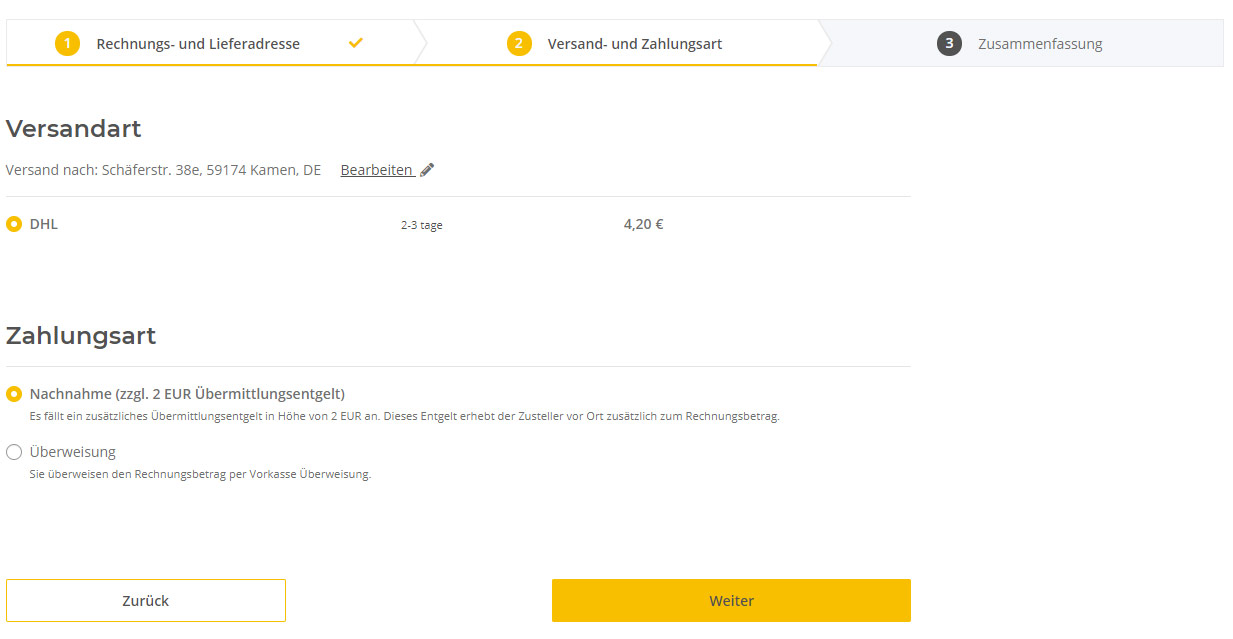
Task: Click the dark circle numbered 3
Action: point(949,44)
